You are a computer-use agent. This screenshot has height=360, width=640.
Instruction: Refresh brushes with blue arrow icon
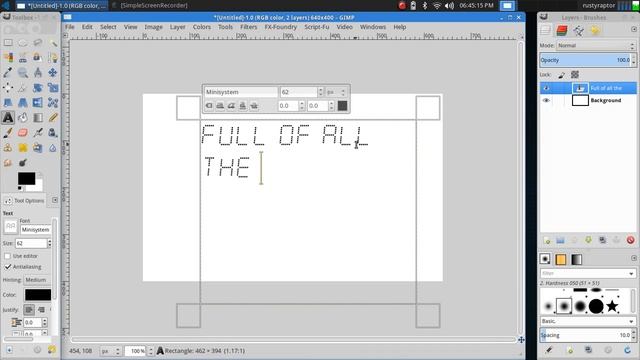coord(627,350)
